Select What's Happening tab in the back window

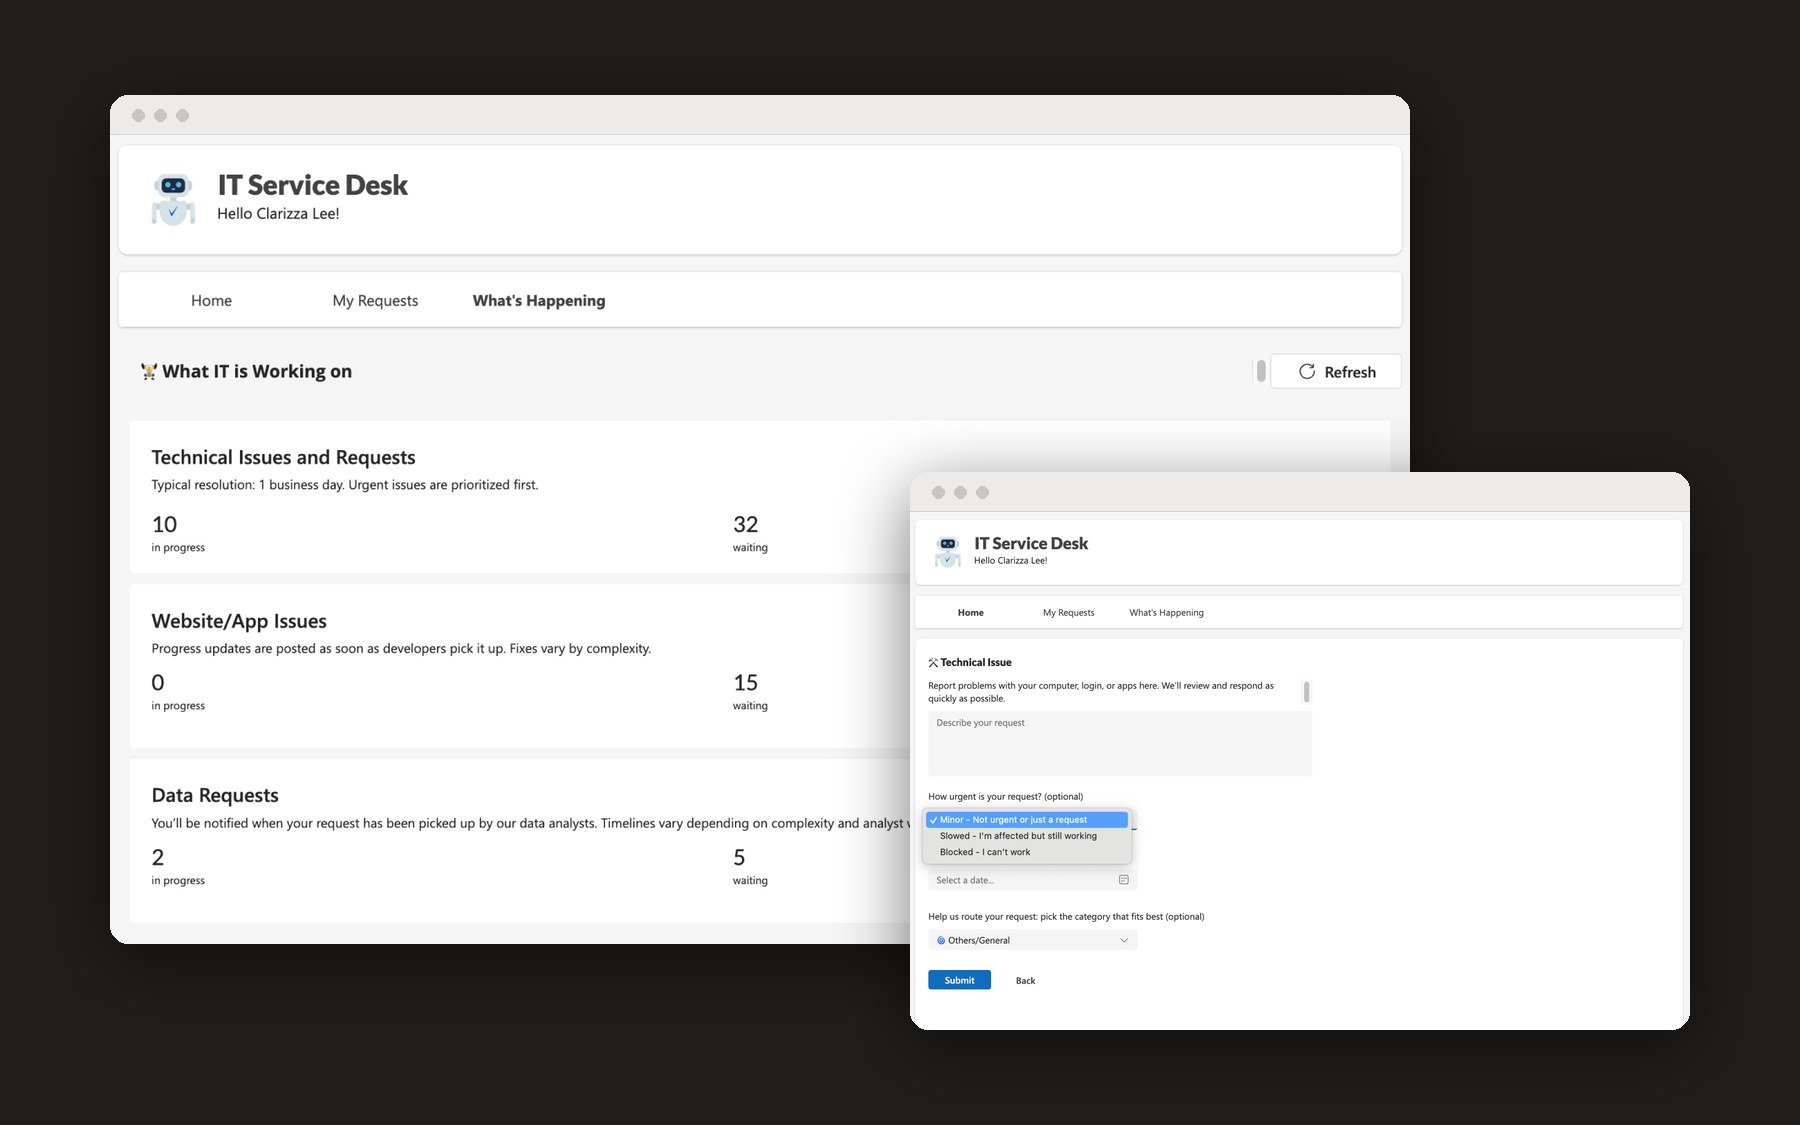tap(539, 300)
